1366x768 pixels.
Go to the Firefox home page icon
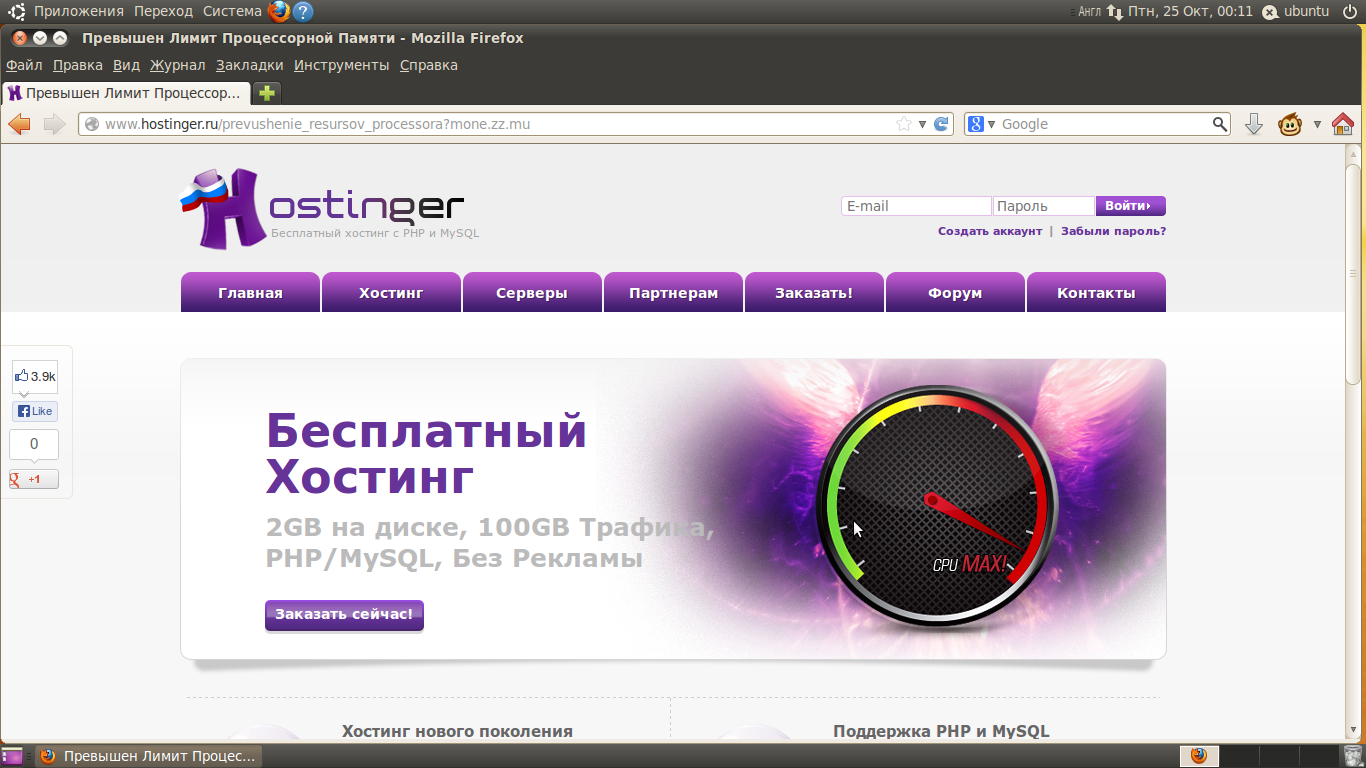(1343, 124)
